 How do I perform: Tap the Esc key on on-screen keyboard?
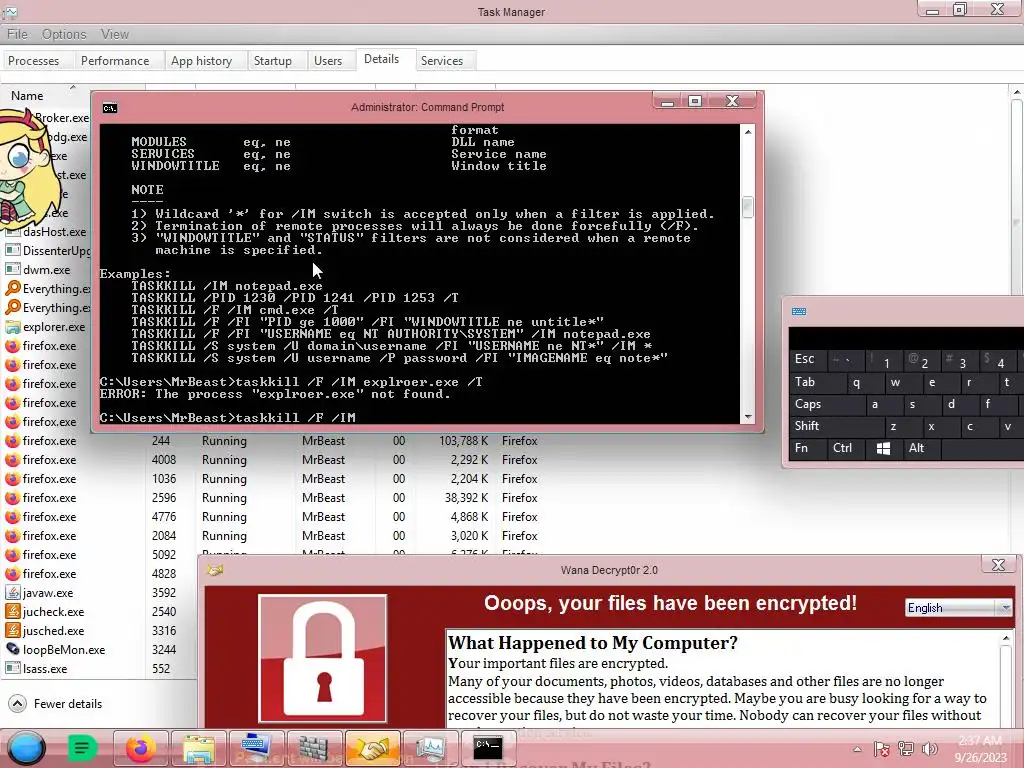[x=807, y=359]
